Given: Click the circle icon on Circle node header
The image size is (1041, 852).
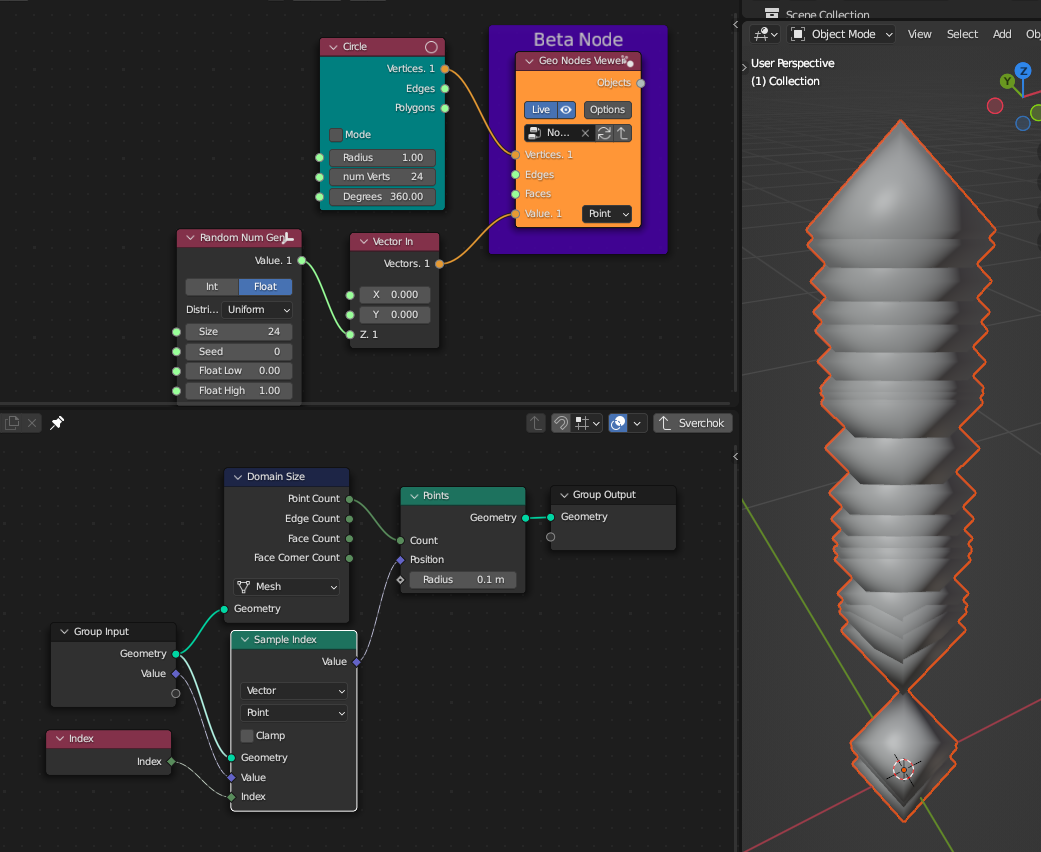Looking at the screenshot, I should (431, 47).
